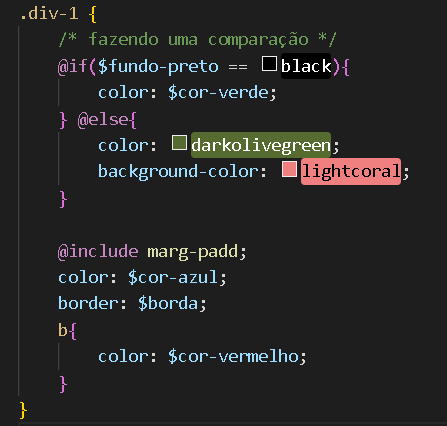Click the $cor-verde variable

pos(218,93)
